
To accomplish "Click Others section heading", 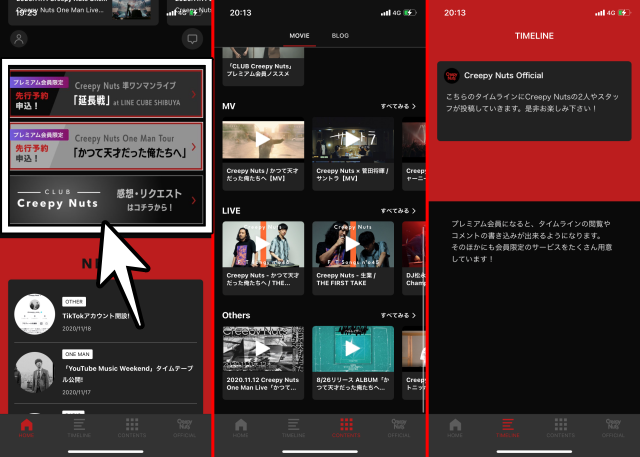I will pos(236,315).
